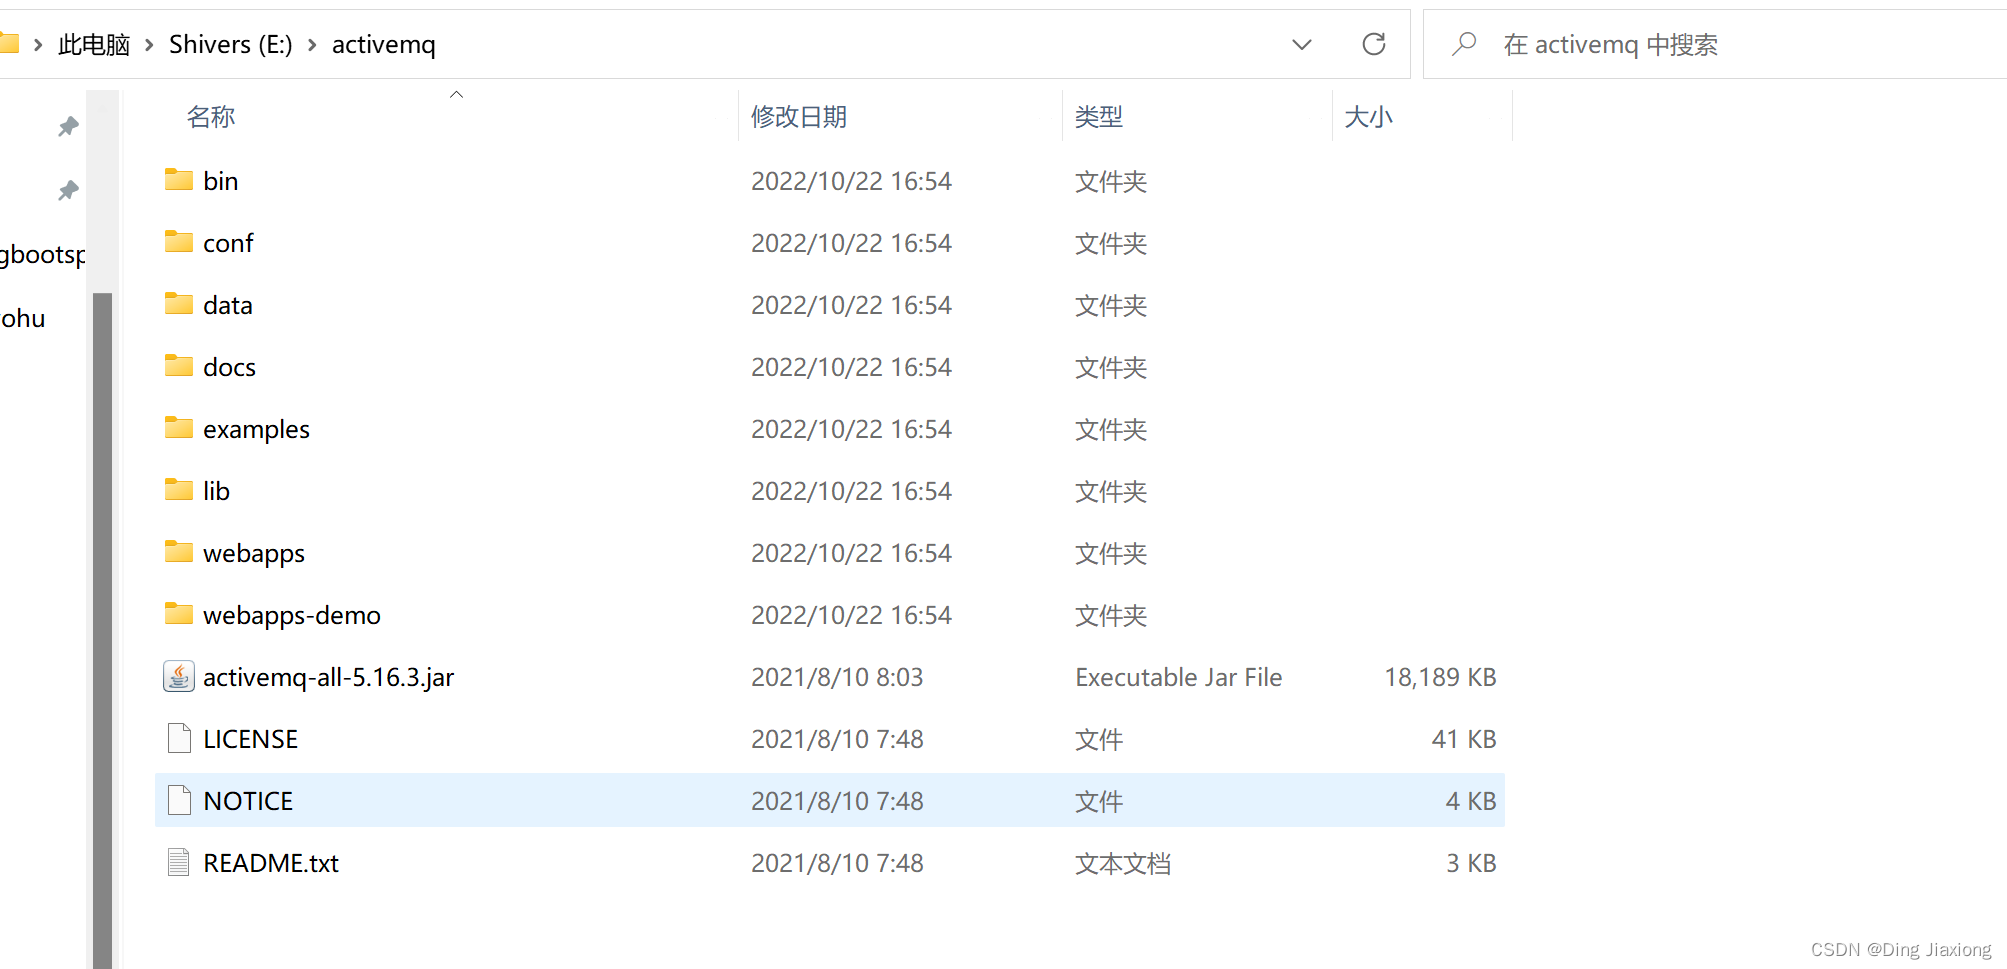Click the 18,189 KB size value

click(1440, 677)
